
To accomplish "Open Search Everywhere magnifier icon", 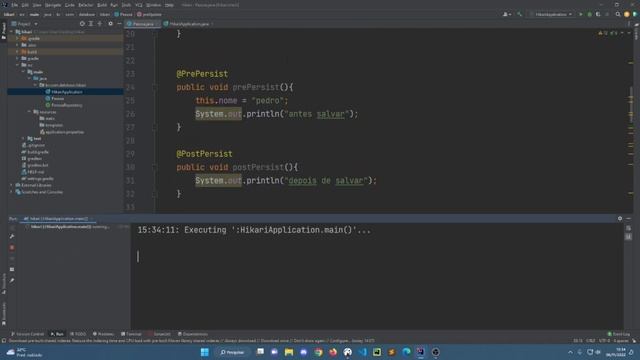I will tap(618, 14).
